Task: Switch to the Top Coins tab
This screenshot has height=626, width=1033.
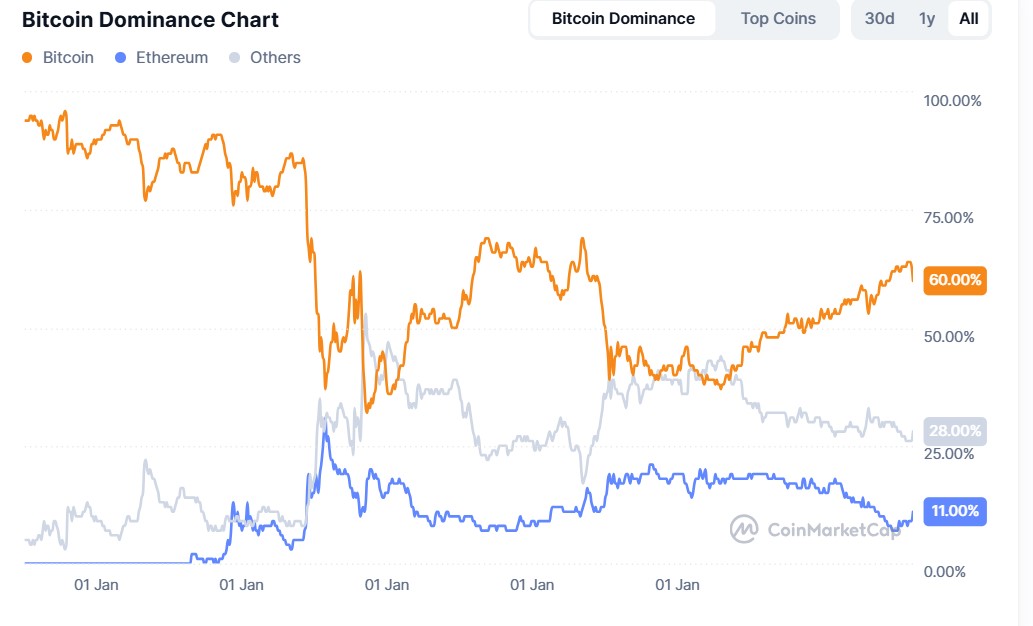Action: [778, 19]
